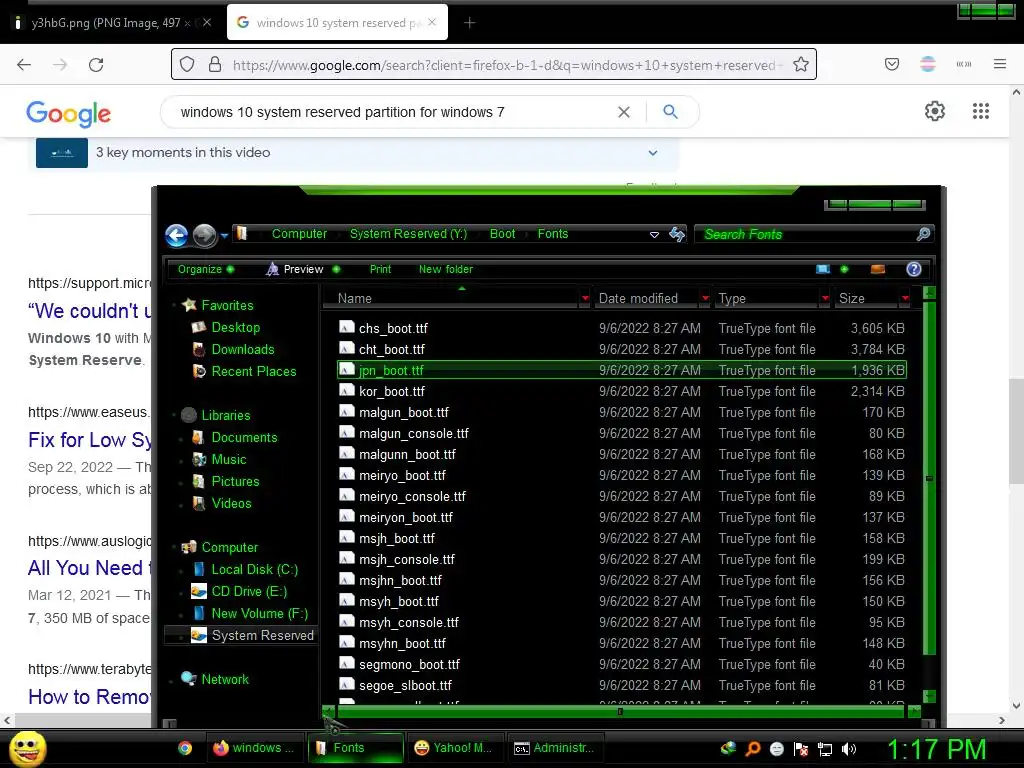Click the volume speaker tray icon

point(849,749)
